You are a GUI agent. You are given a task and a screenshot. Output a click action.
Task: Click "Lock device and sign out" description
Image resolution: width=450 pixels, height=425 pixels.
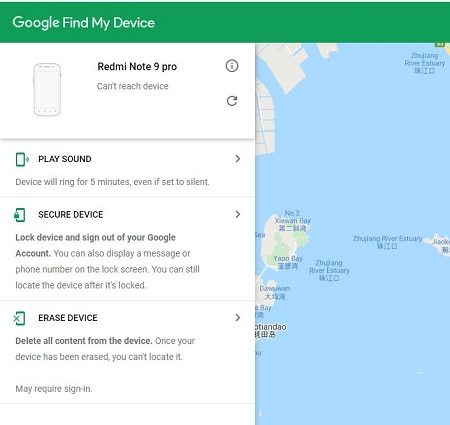pos(107,261)
